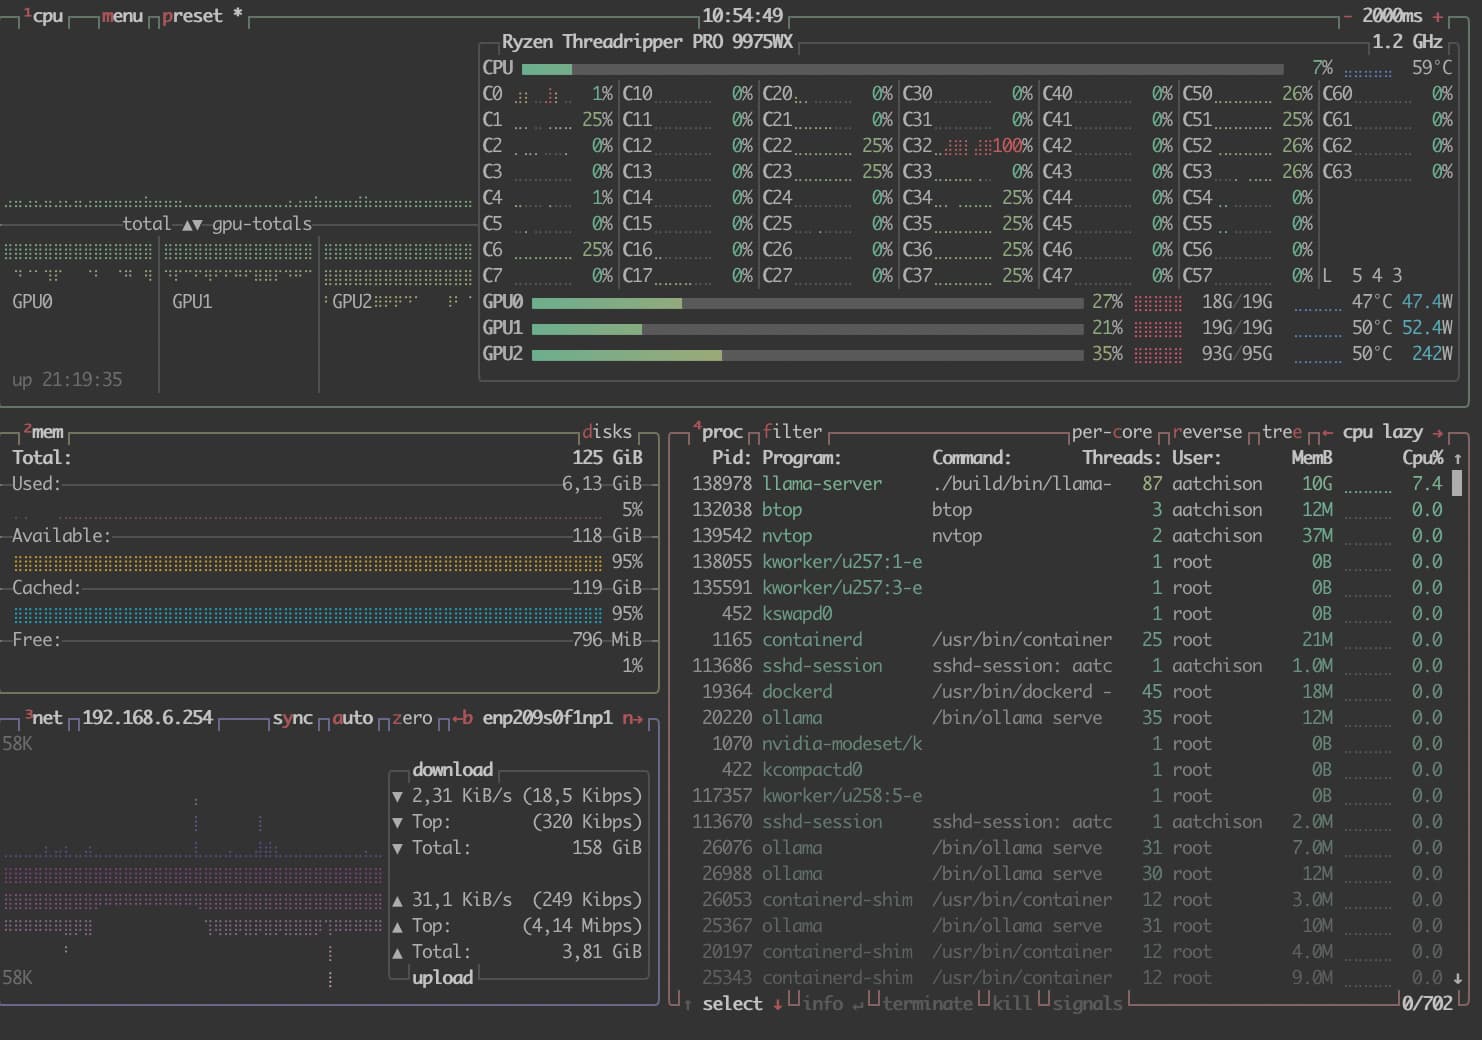Increase the 2000ms update interval with plus
This screenshot has height=1040, width=1482.
pos(1438,16)
